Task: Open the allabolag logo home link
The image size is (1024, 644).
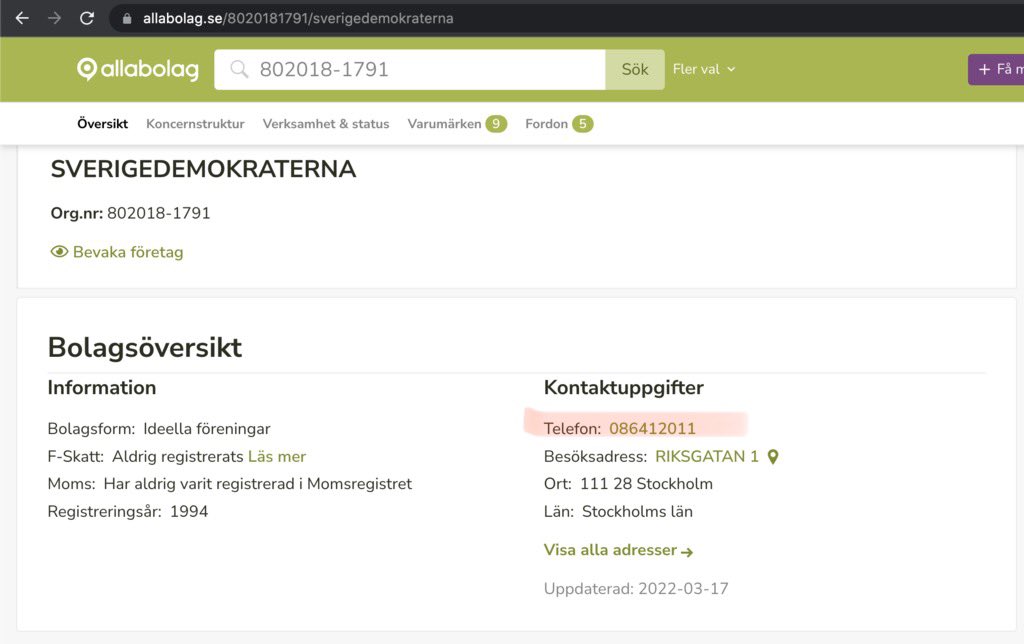Action: [138, 69]
